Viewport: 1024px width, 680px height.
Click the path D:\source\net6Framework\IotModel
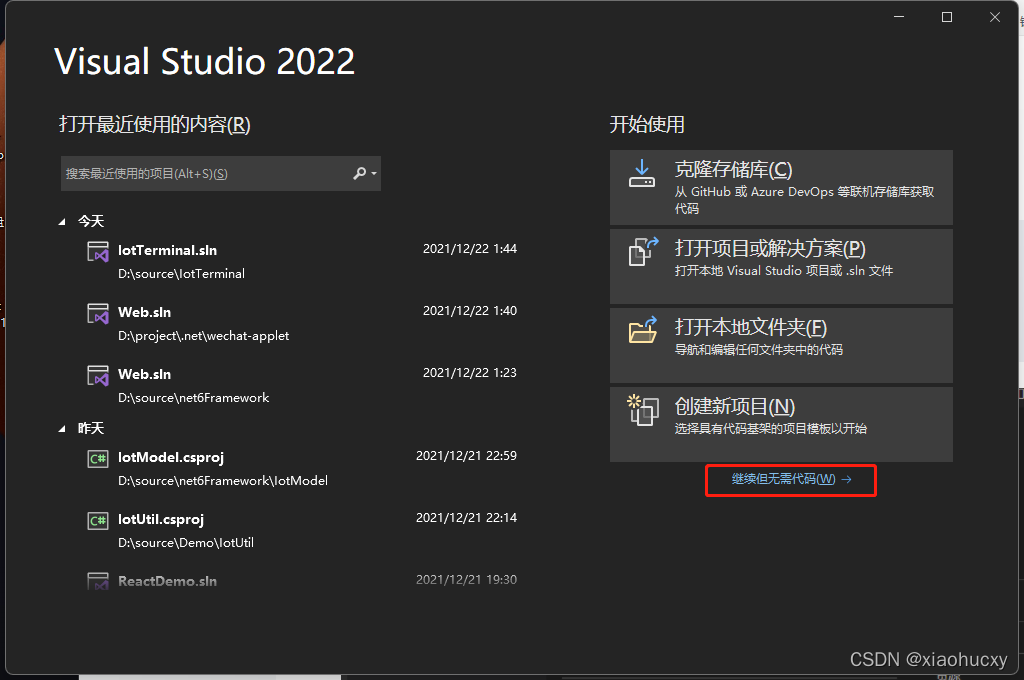click(x=223, y=481)
